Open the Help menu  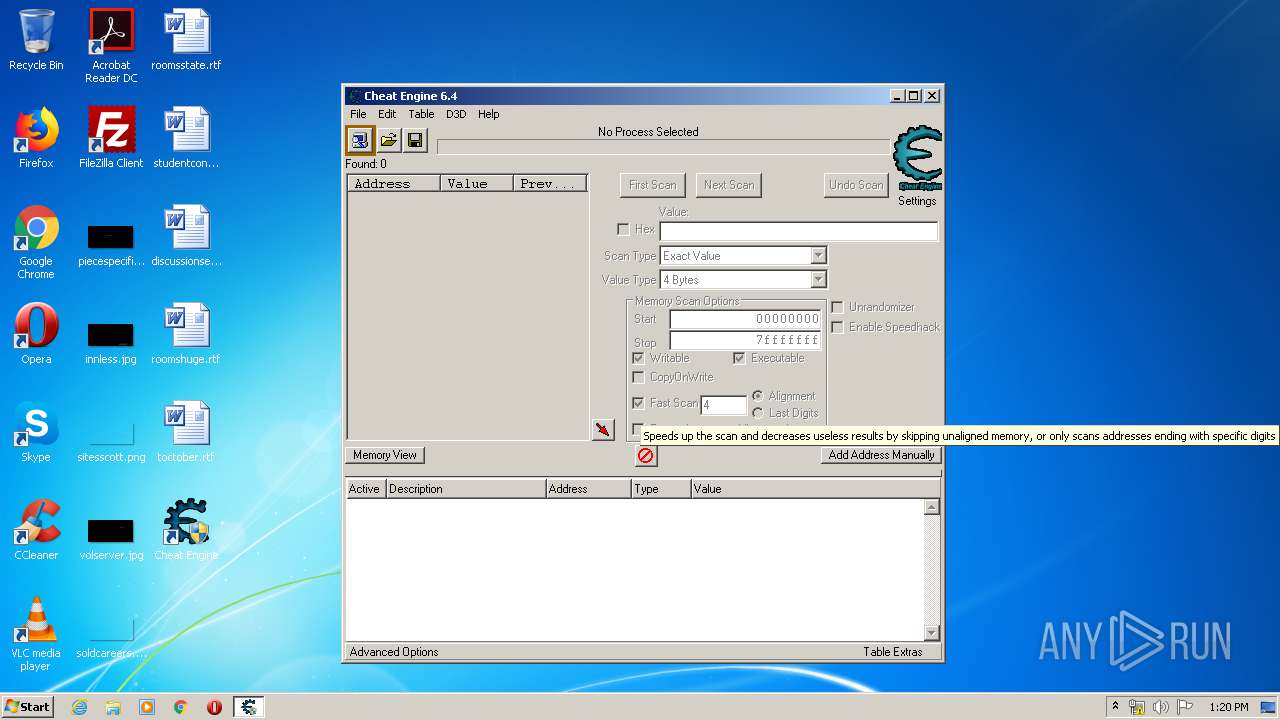[x=488, y=114]
